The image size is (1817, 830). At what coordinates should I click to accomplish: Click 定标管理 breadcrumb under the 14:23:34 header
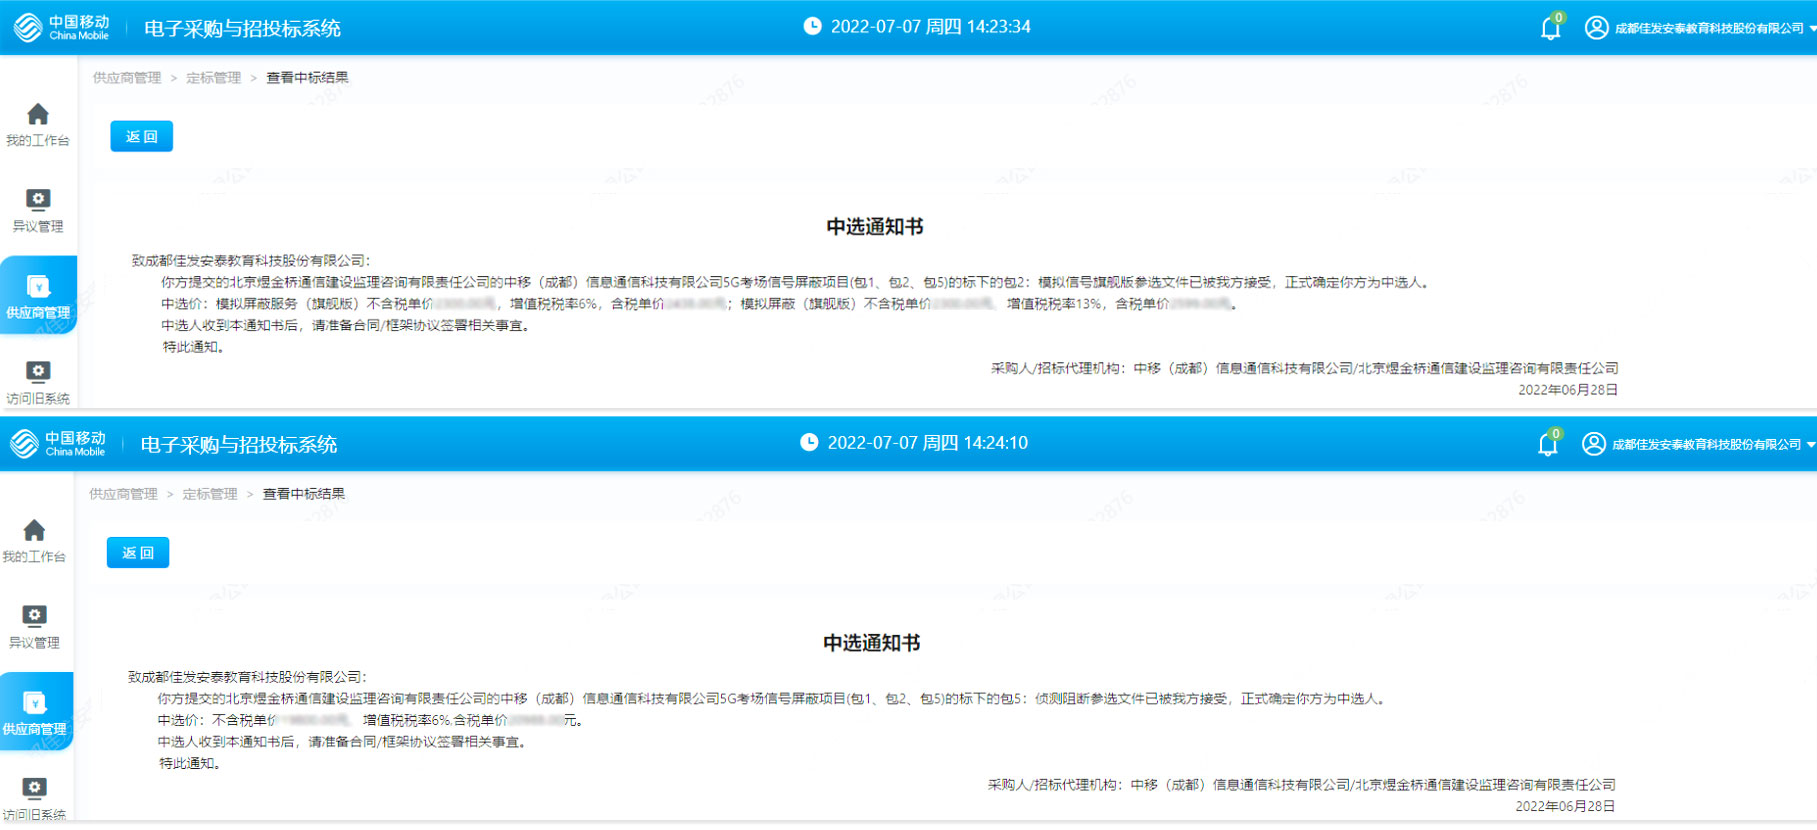coord(213,78)
